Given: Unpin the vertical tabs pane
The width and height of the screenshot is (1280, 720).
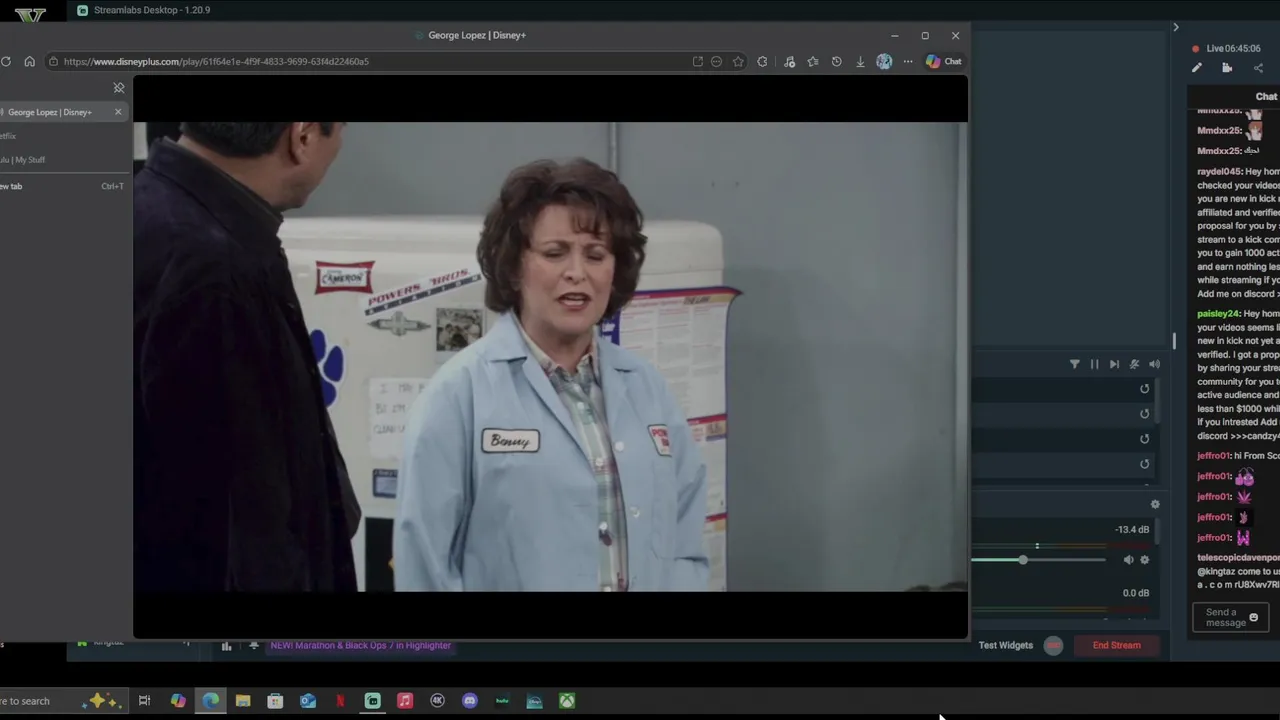Looking at the screenshot, I should click(x=119, y=88).
